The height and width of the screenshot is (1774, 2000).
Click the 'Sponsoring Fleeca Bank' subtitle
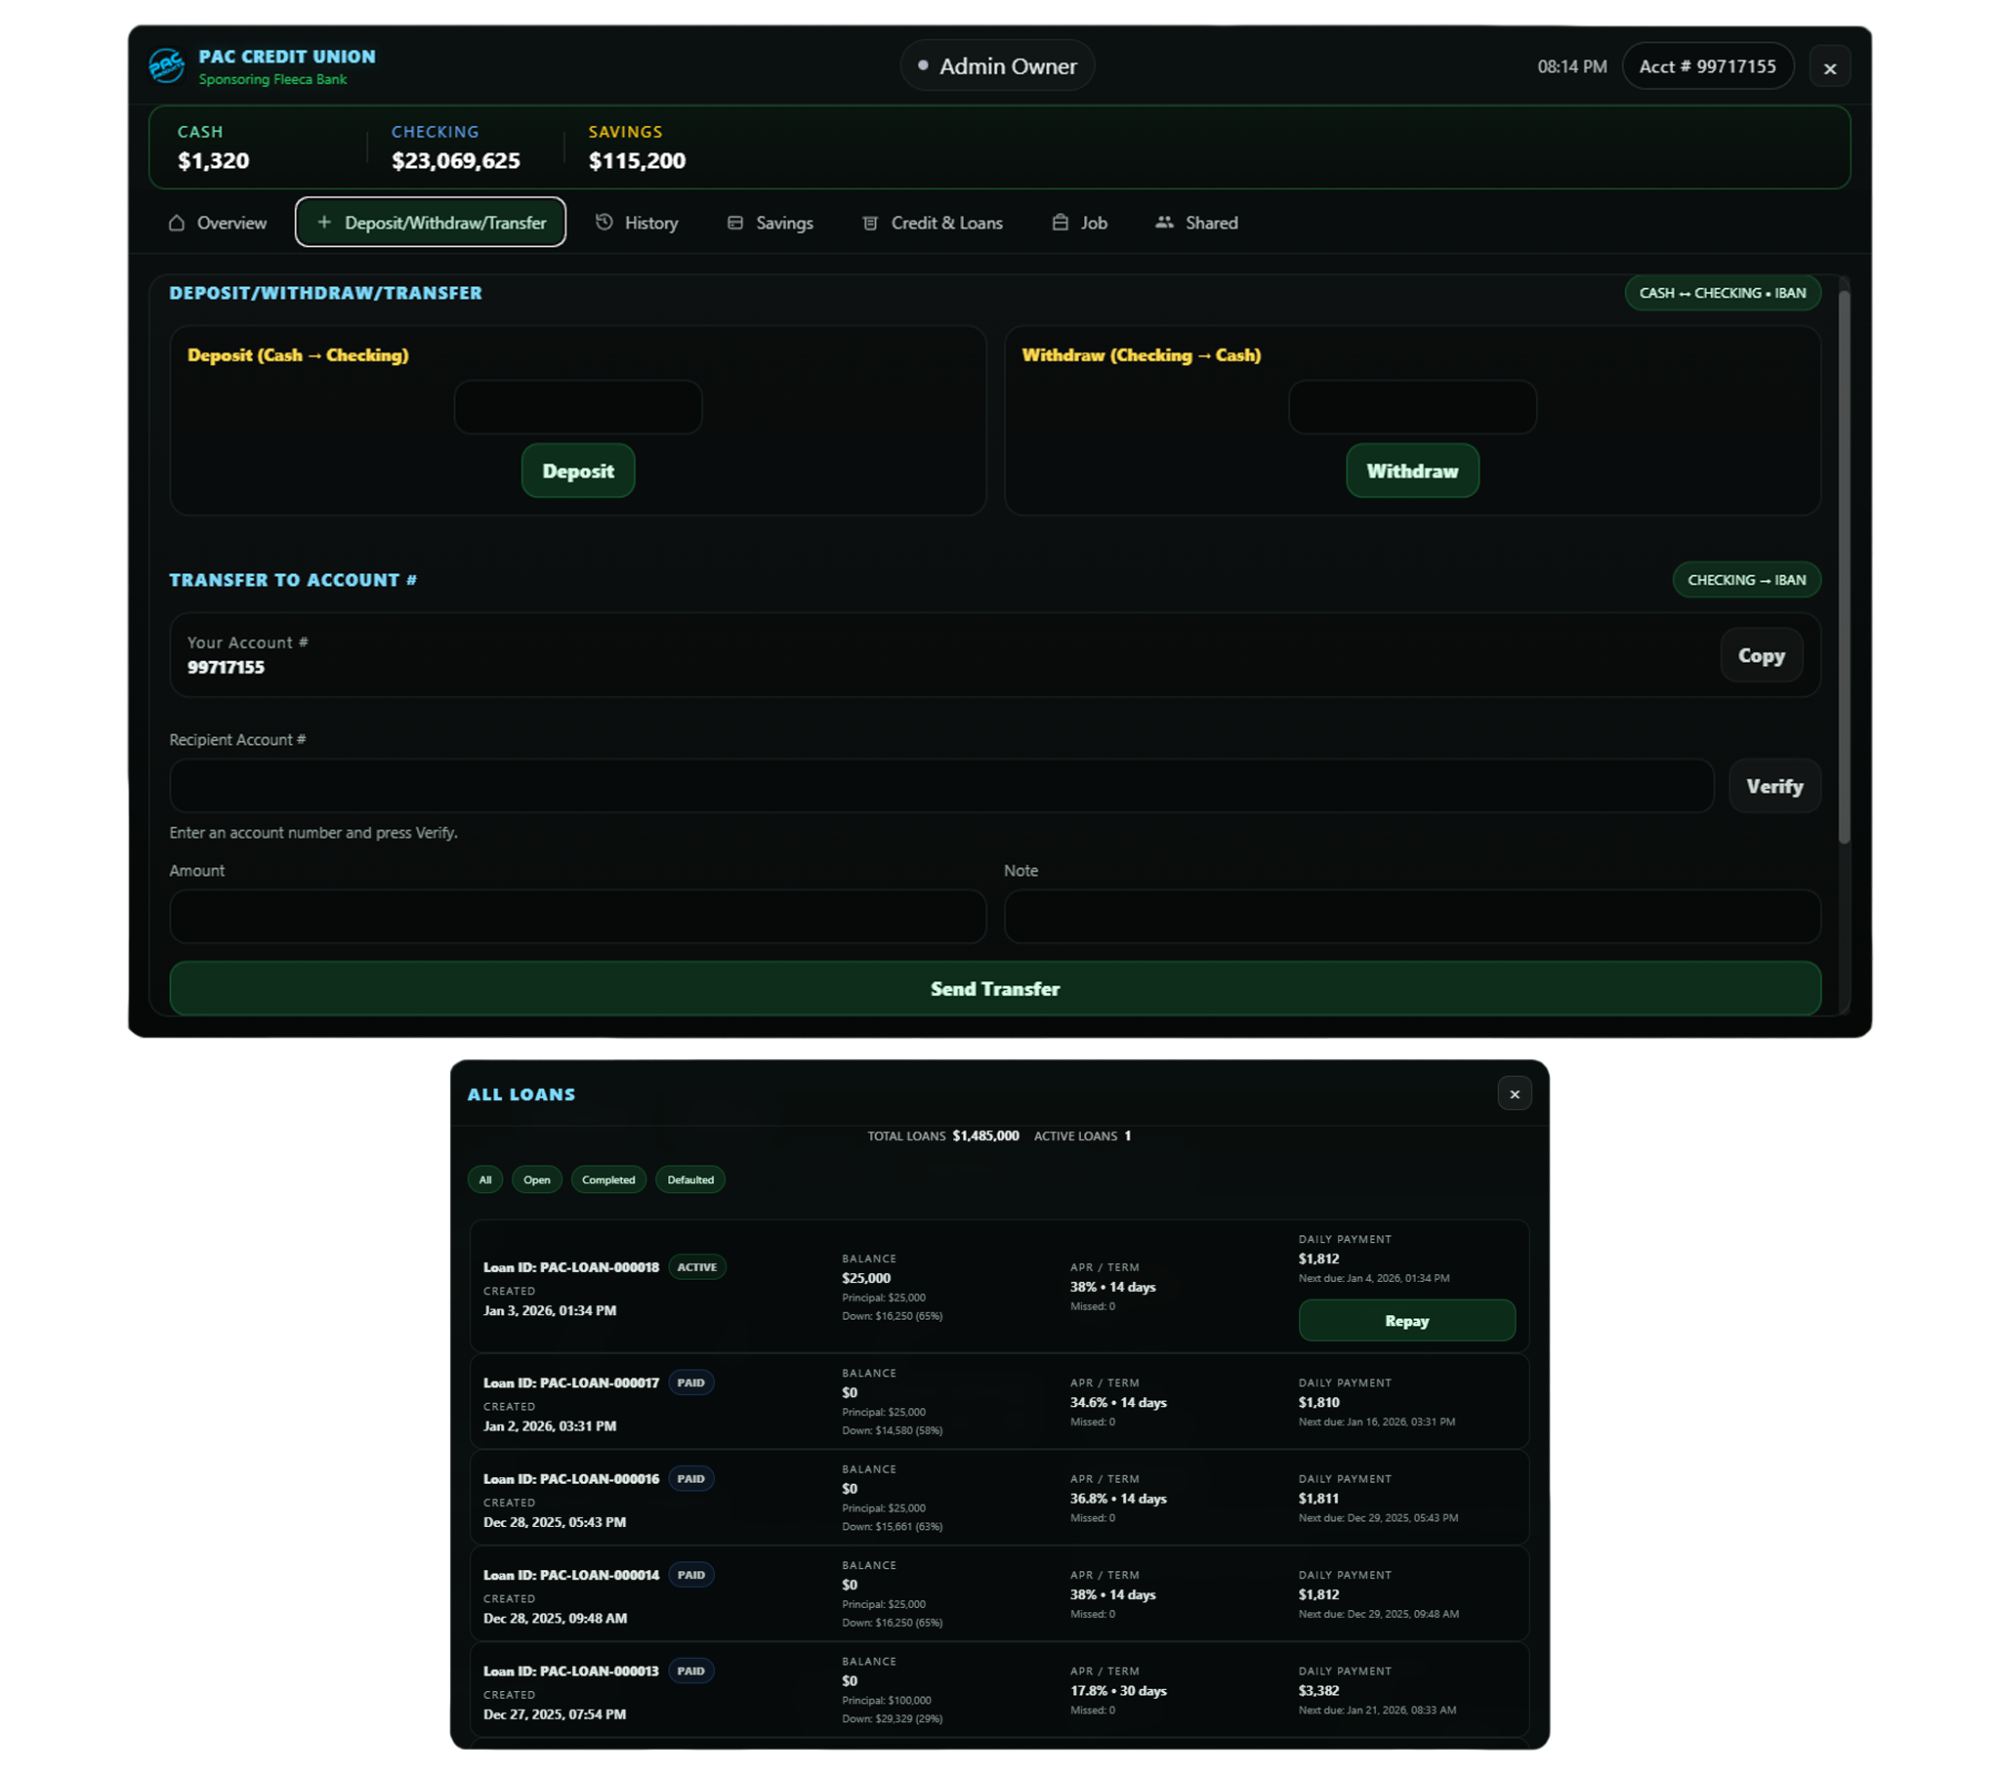click(x=273, y=80)
